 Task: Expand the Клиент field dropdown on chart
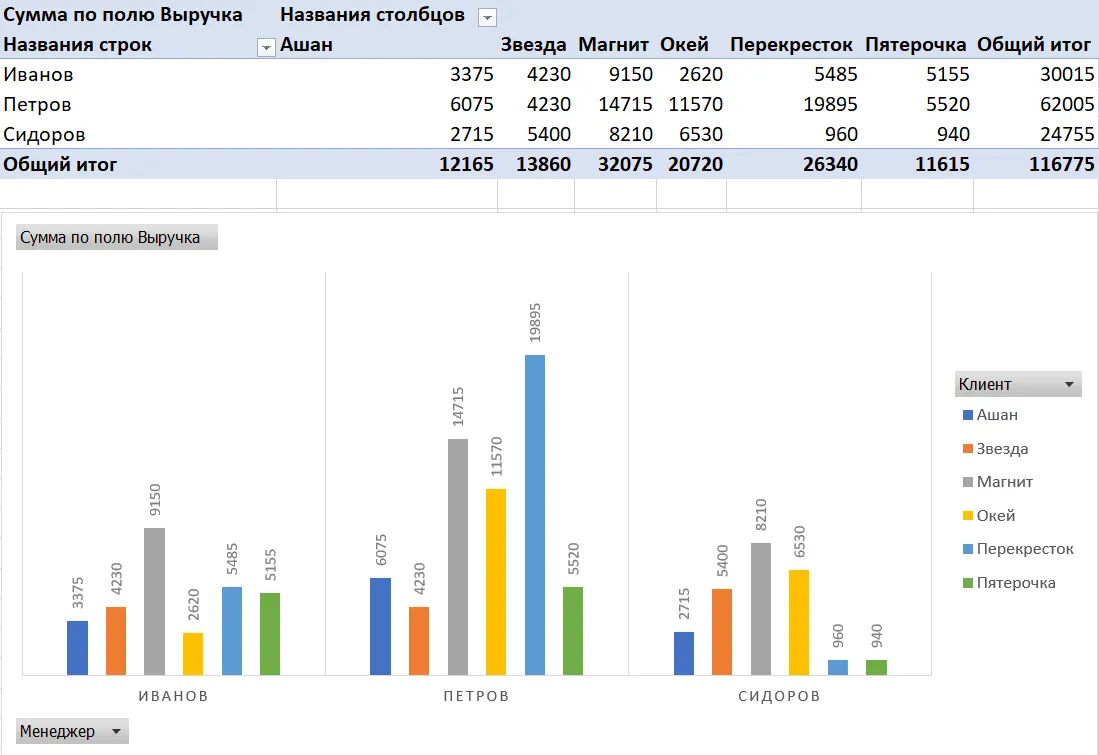tap(1018, 384)
